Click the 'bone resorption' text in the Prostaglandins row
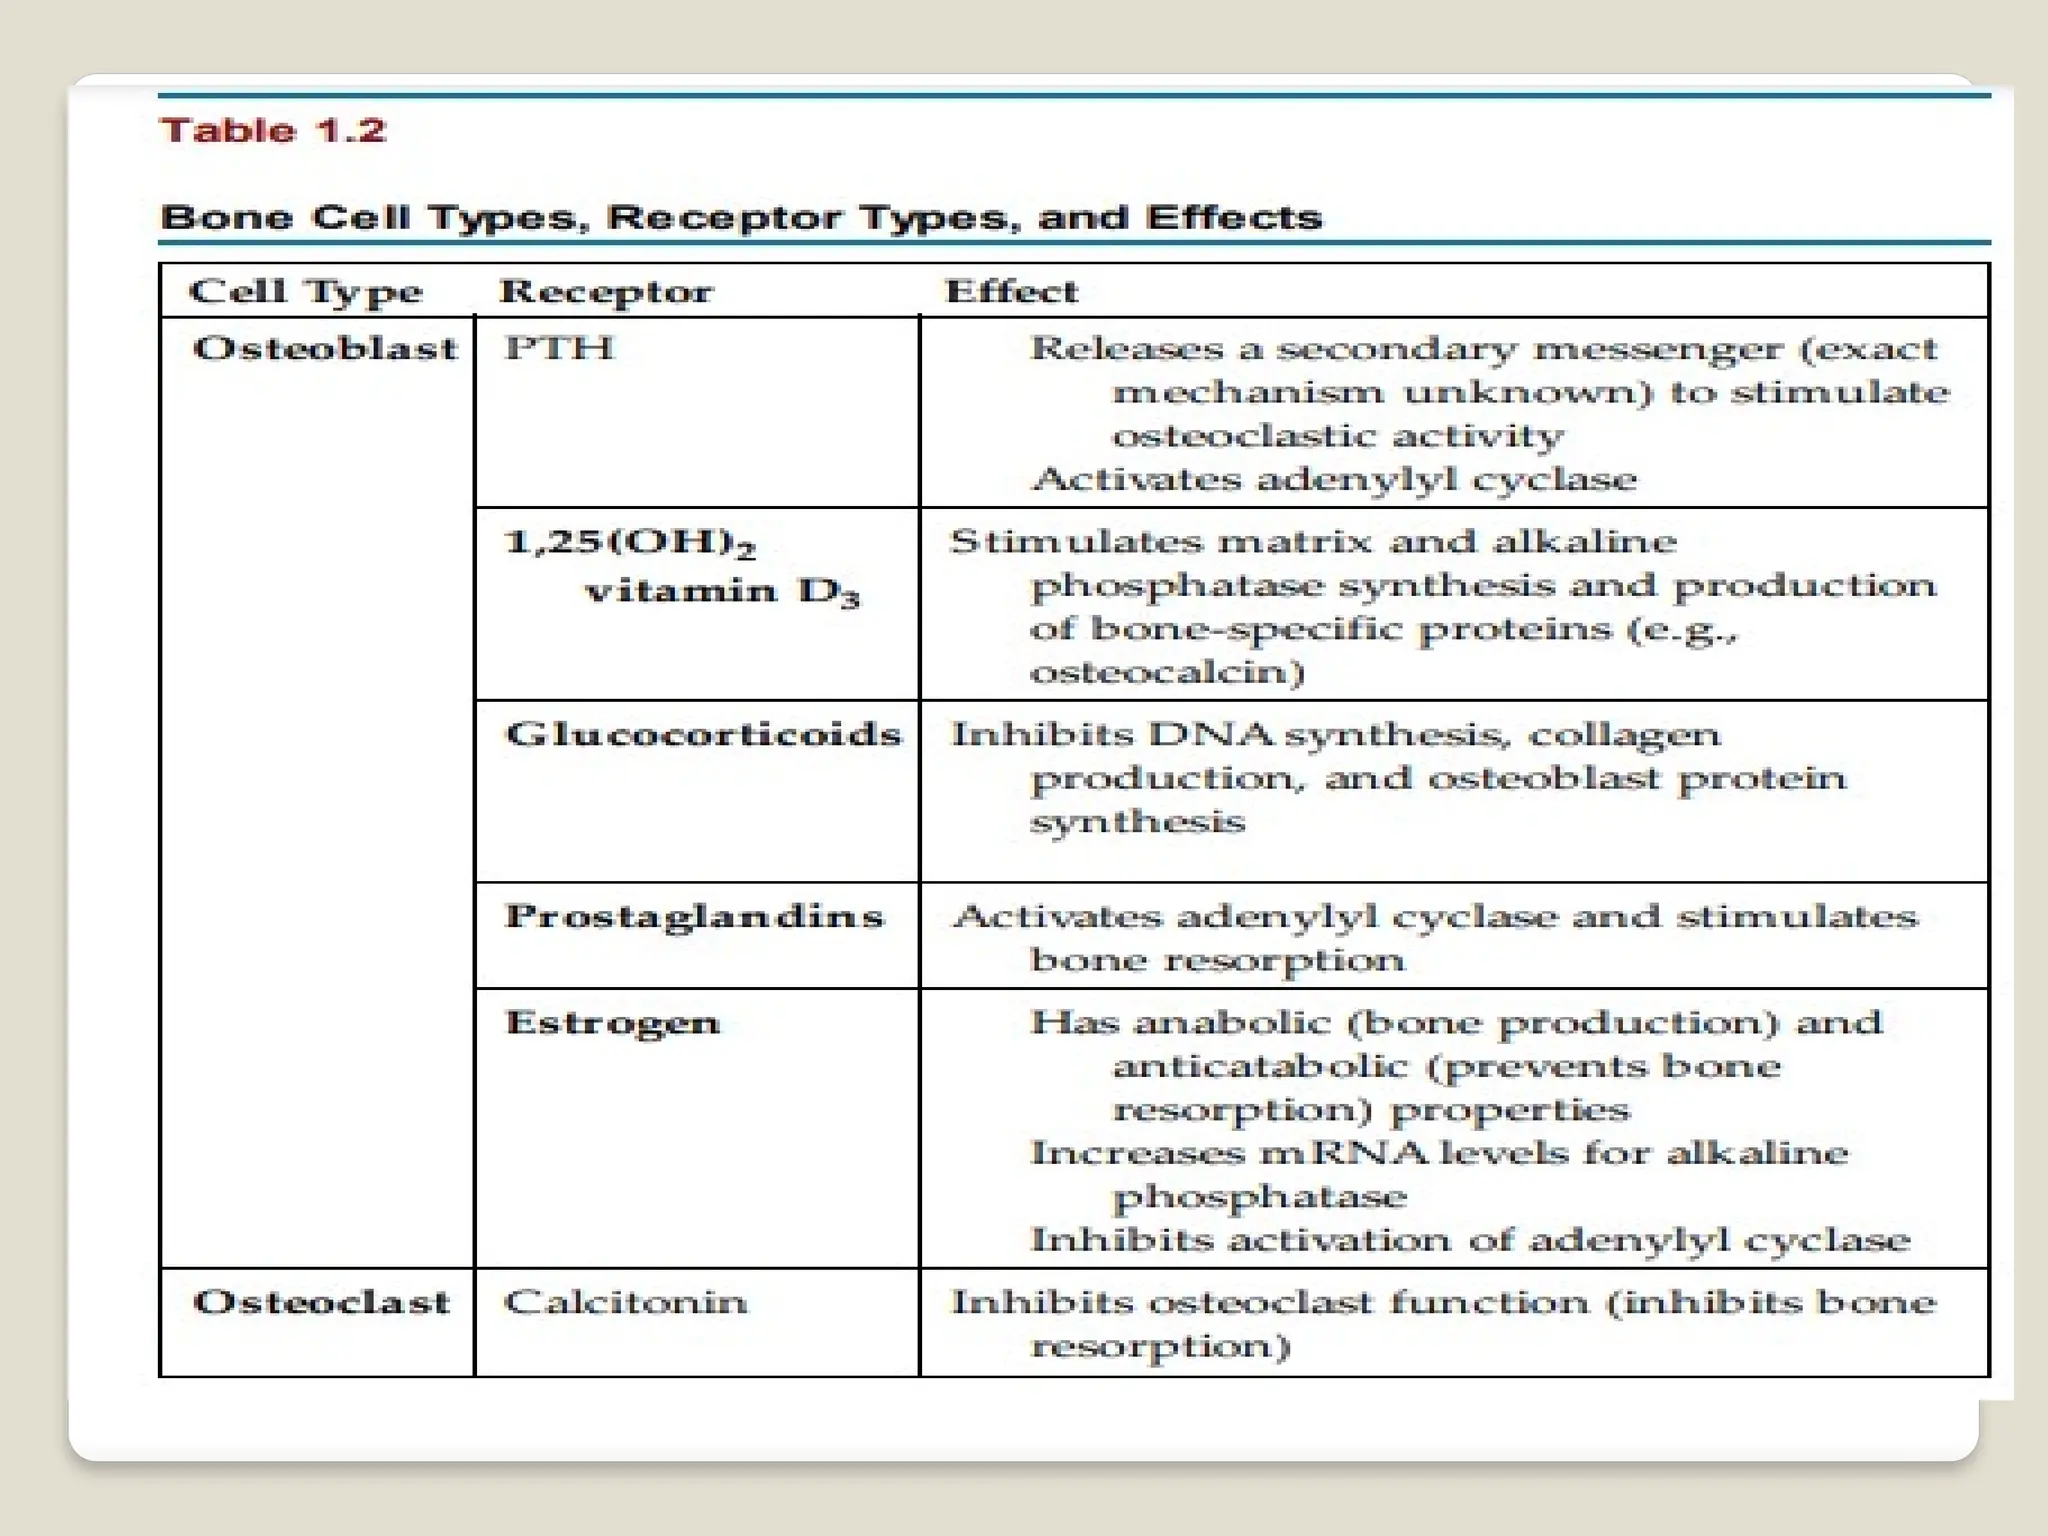The width and height of the screenshot is (2048, 1536). pos(1217,961)
